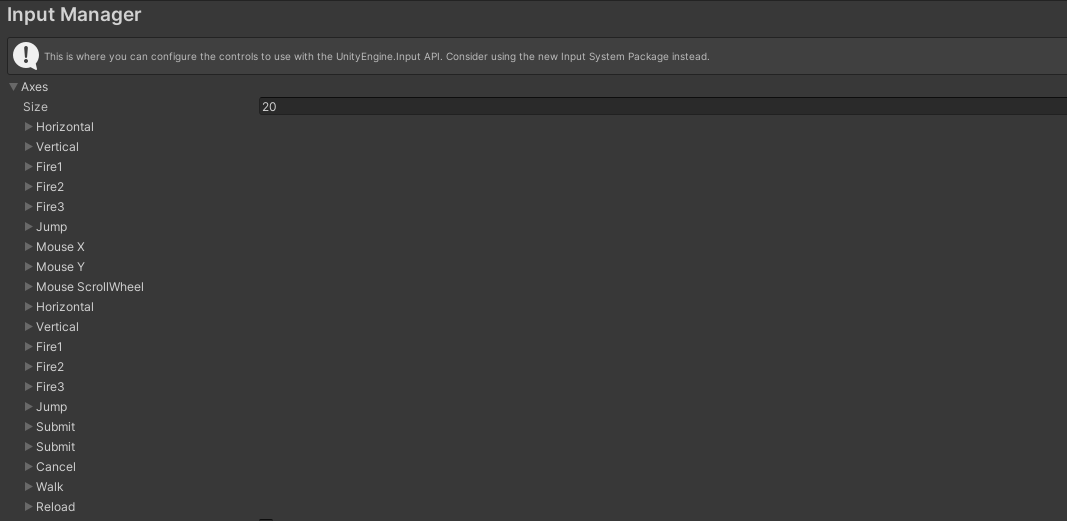Click the exclamation info icon in the banner
The image size is (1067, 521).
[x=26, y=56]
